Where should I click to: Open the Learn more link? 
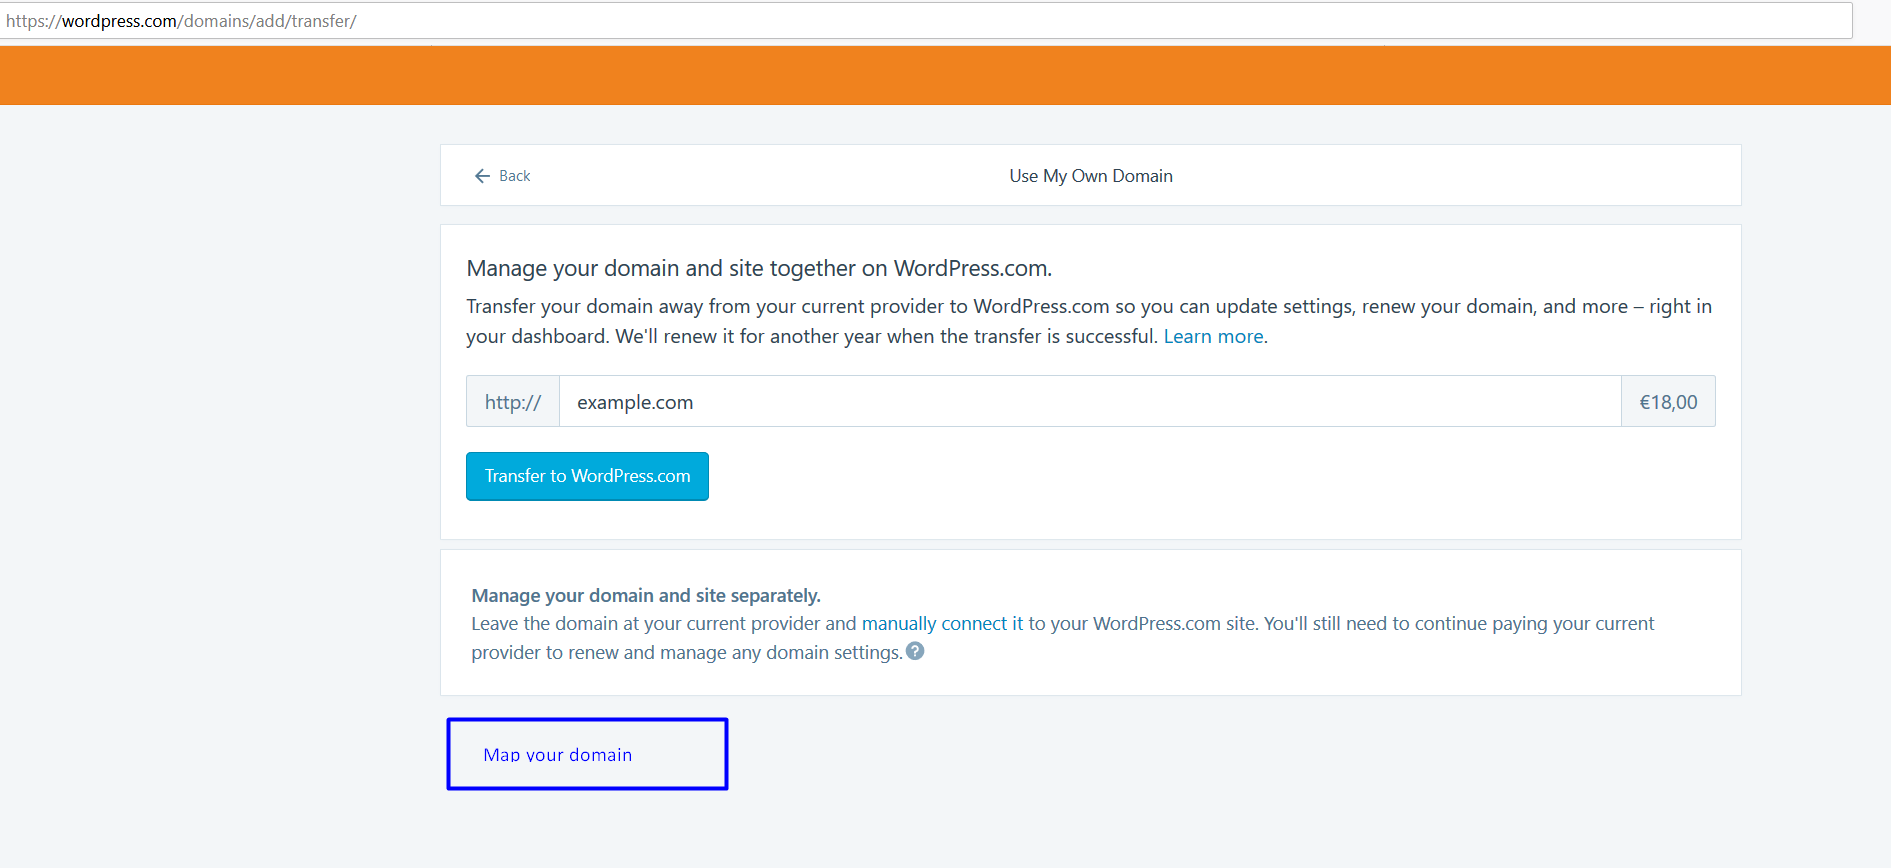click(x=1213, y=336)
